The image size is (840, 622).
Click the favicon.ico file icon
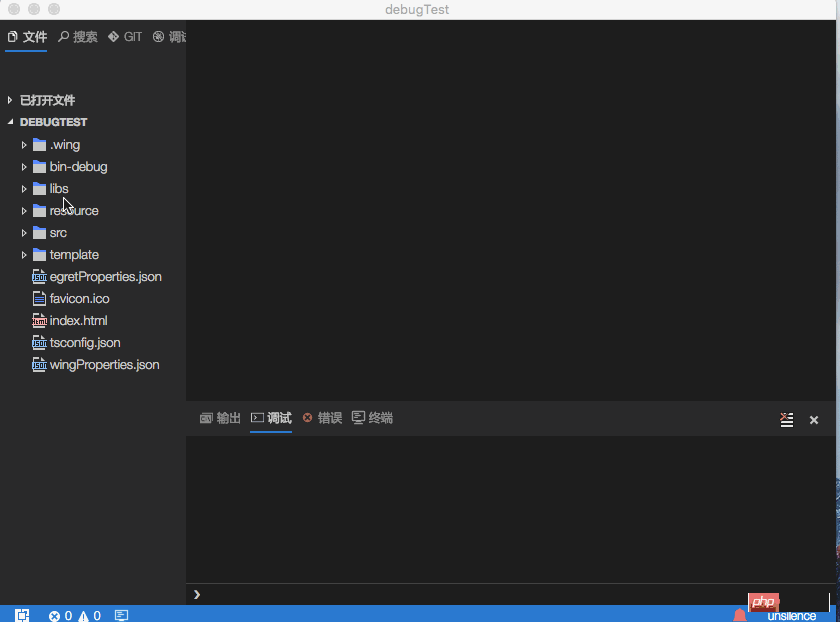39,298
